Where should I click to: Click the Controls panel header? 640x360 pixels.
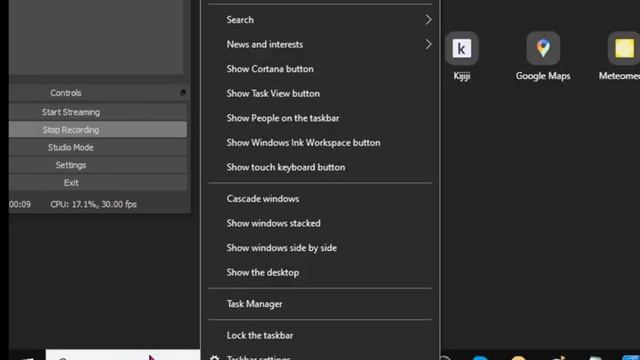98,93
